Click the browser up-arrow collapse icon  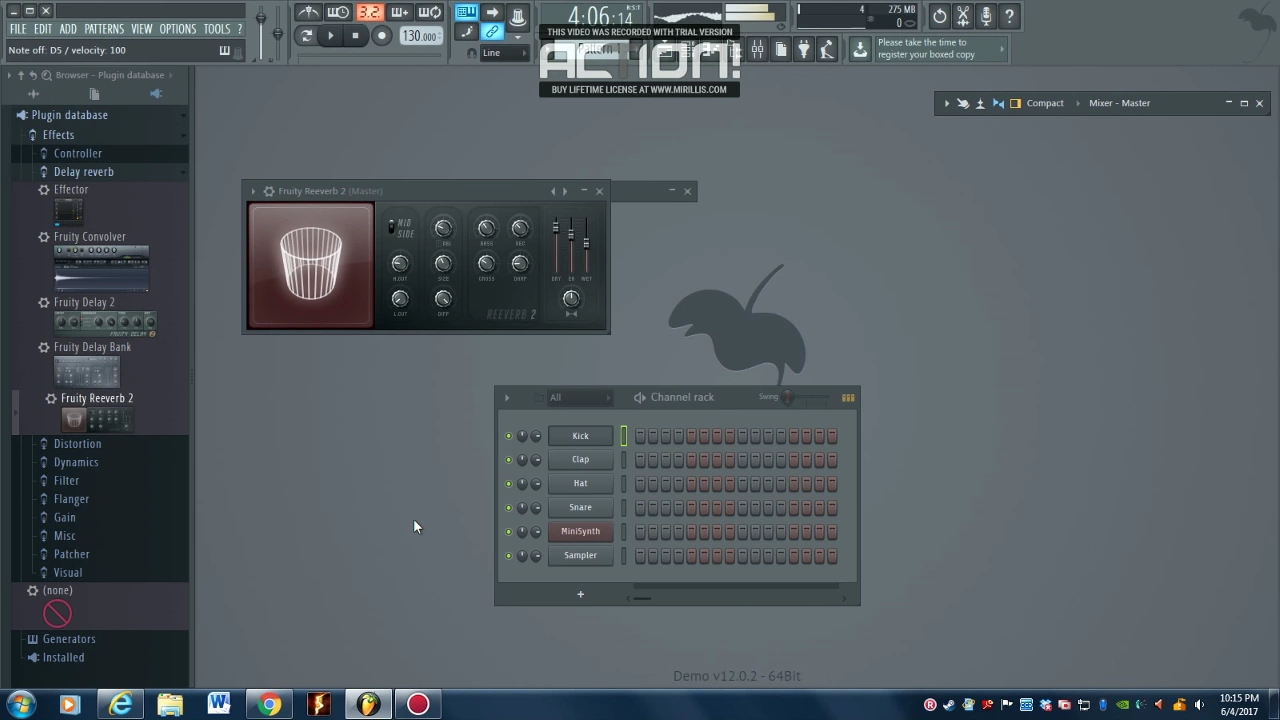[x=21, y=75]
